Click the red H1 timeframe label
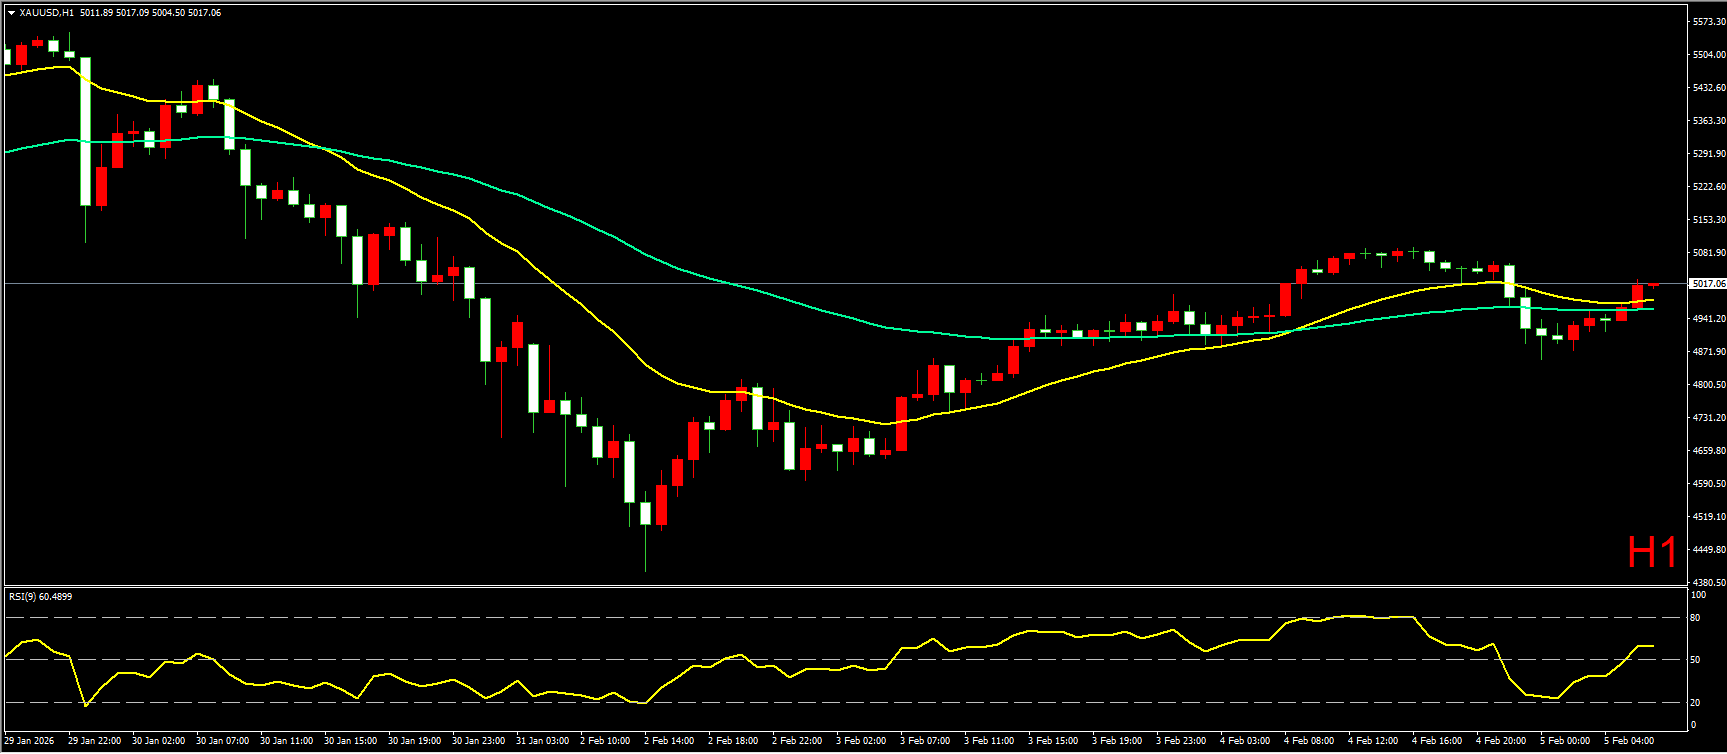This screenshot has width=1727, height=754. click(x=1652, y=553)
